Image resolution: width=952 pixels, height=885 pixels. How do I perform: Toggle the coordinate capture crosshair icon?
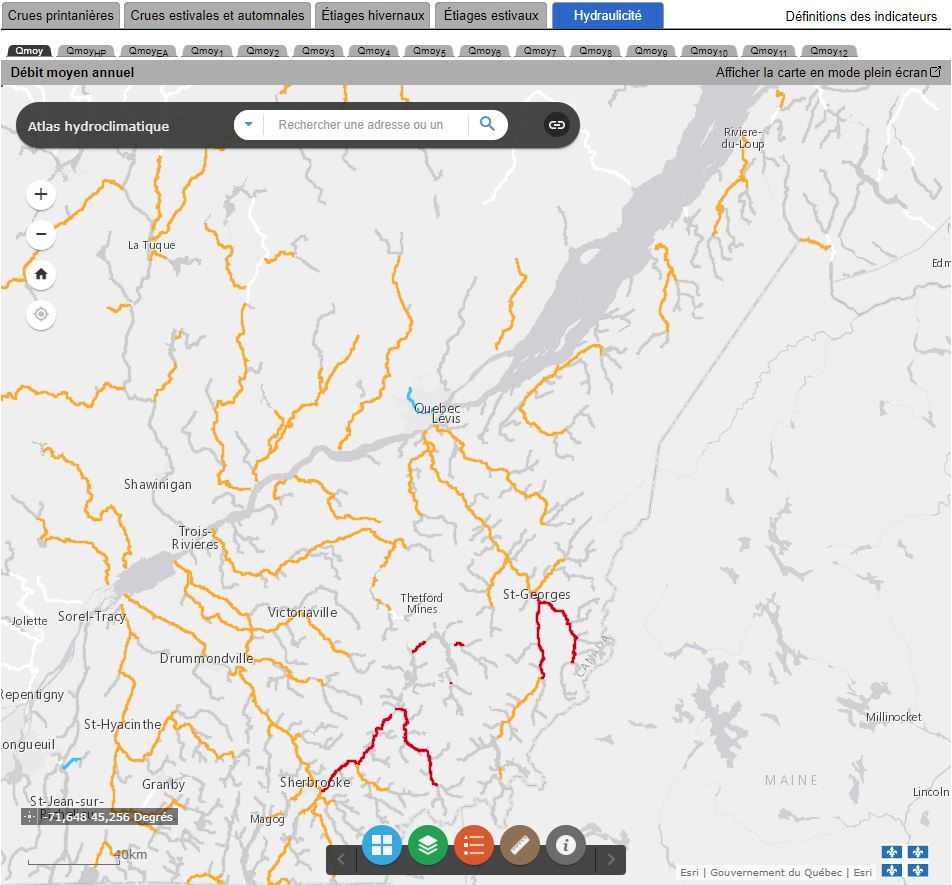coord(30,817)
